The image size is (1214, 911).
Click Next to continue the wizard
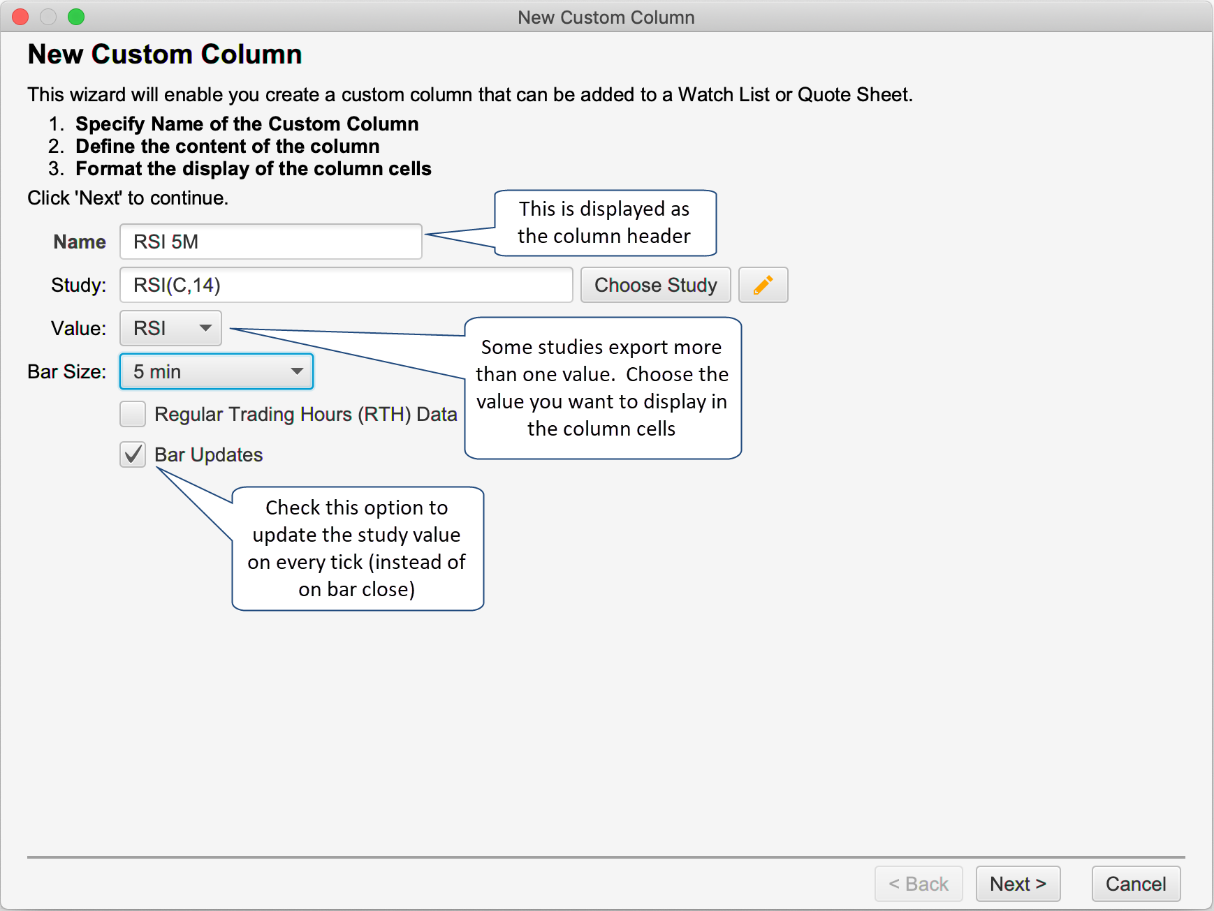(1017, 884)
